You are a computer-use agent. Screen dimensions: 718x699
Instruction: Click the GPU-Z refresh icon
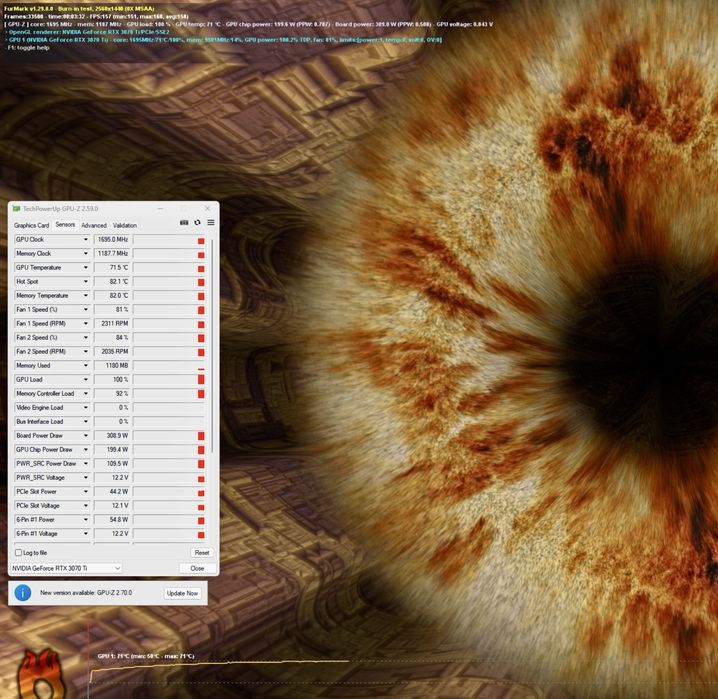tap(197, 222)
